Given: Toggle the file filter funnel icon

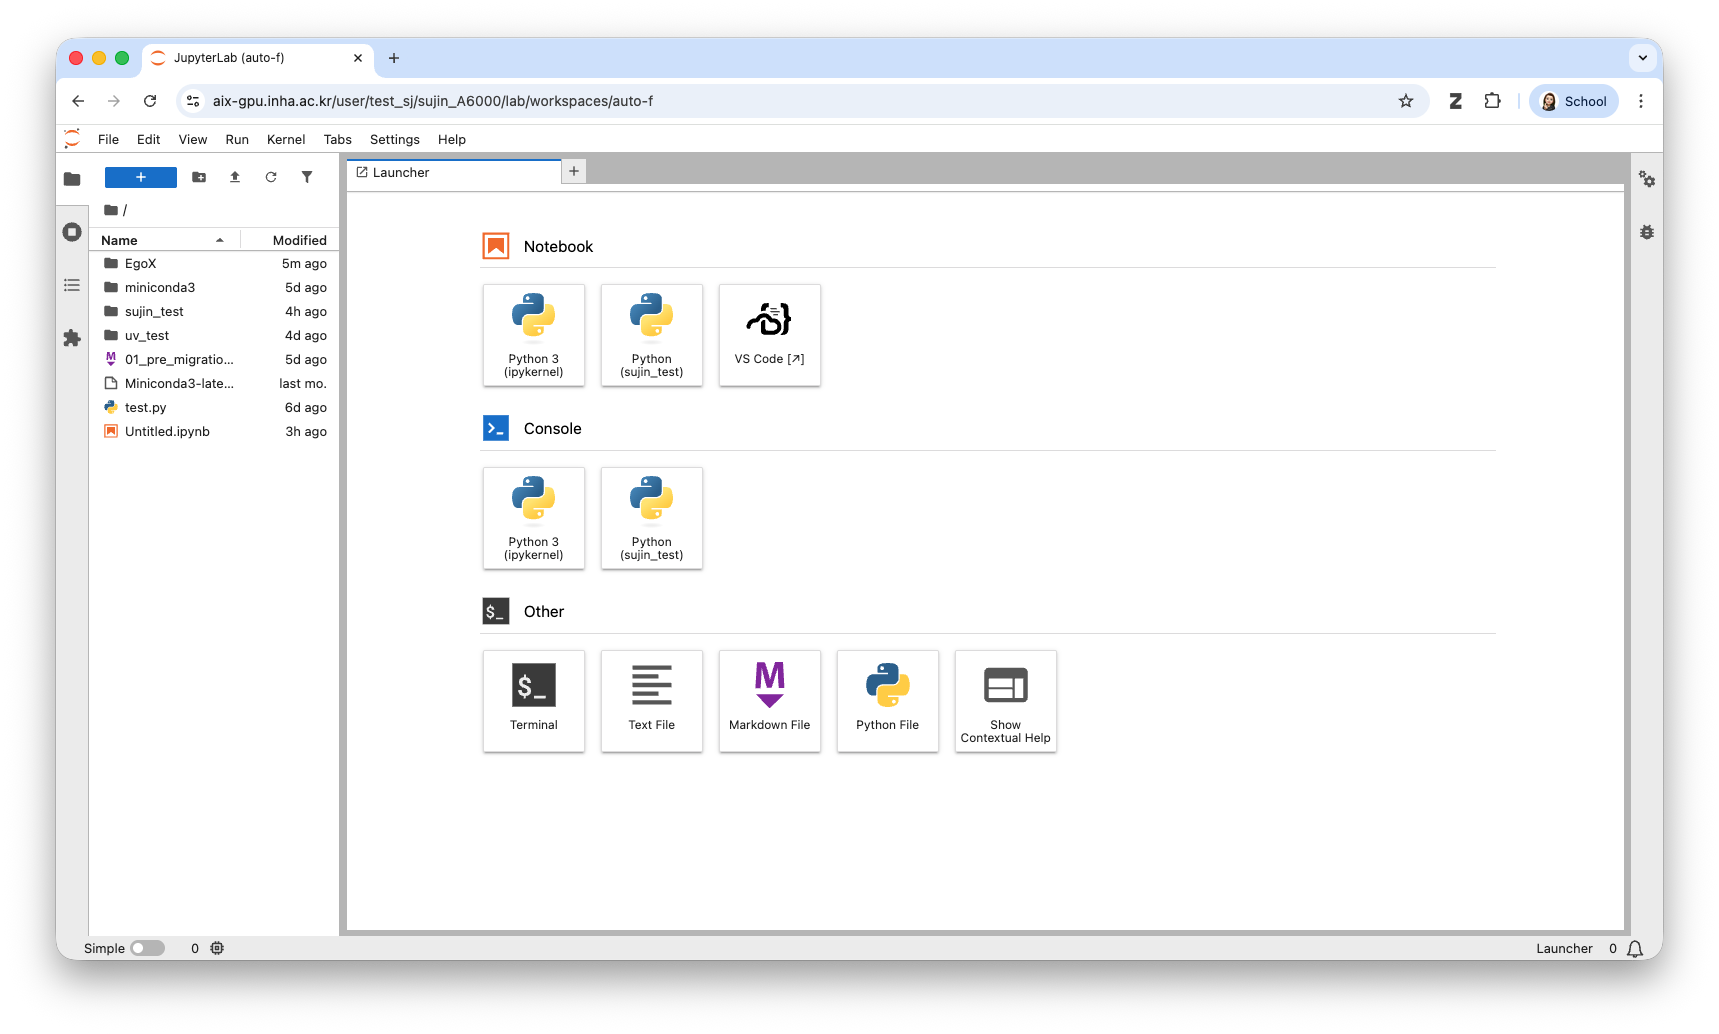Looking at the screenshot, I should coord(307,177).
